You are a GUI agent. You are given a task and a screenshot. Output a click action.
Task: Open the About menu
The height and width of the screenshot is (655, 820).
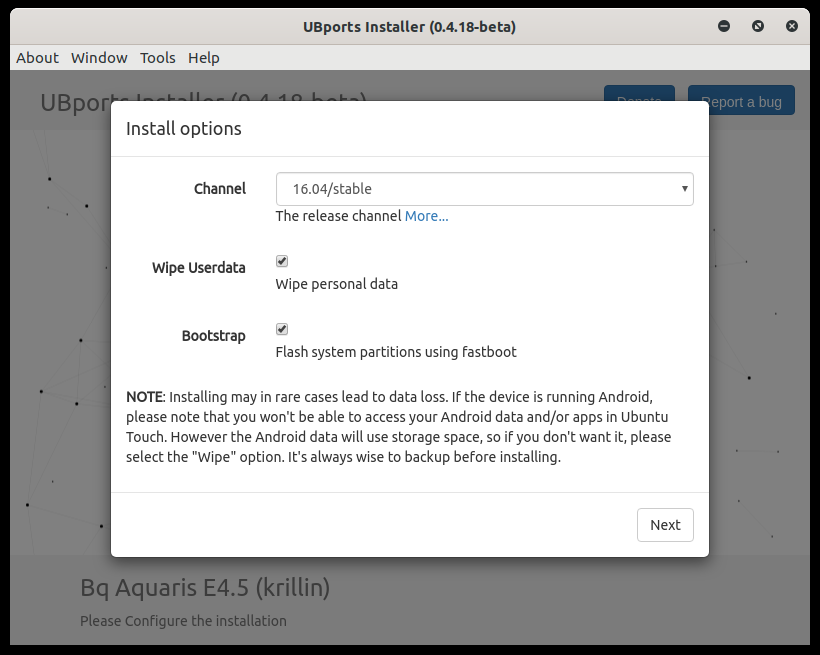click(x=37, y=58)
